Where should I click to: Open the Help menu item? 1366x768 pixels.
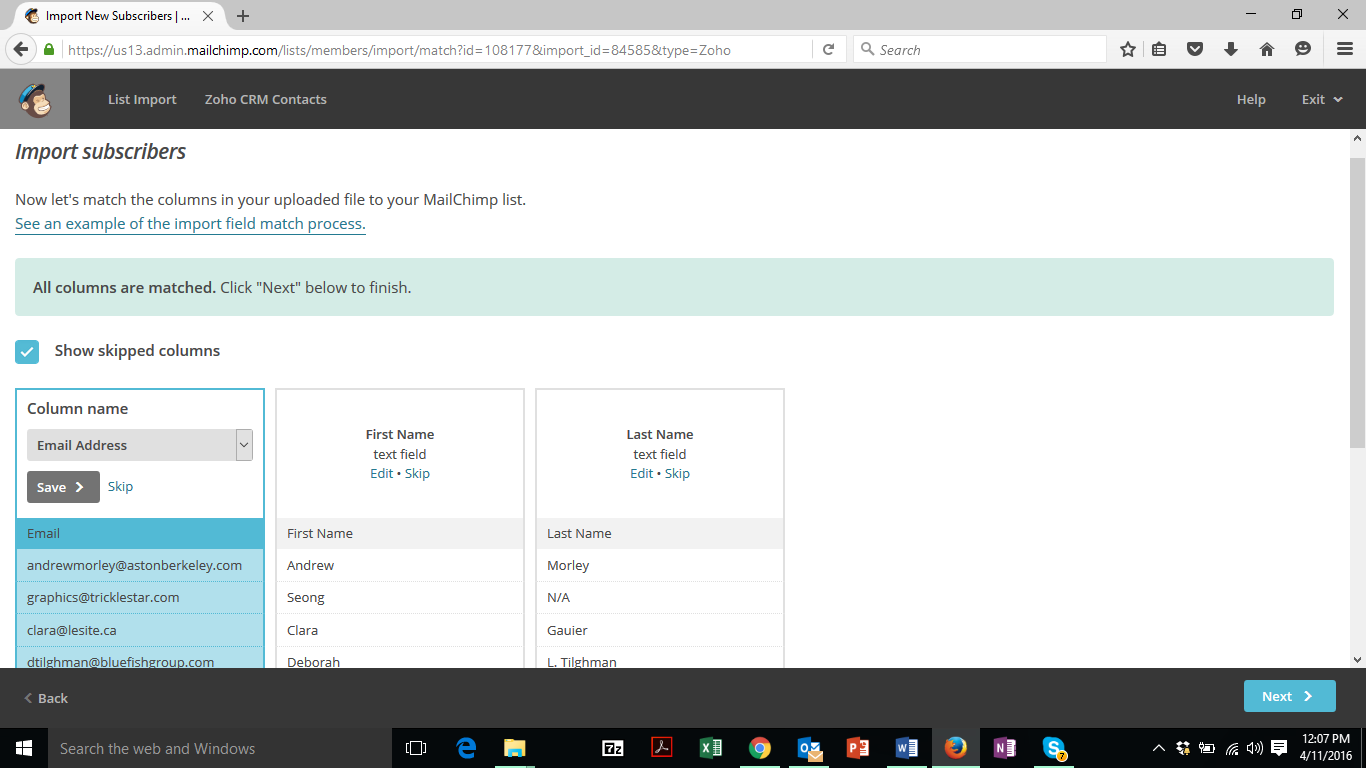tap(1251, 99)
